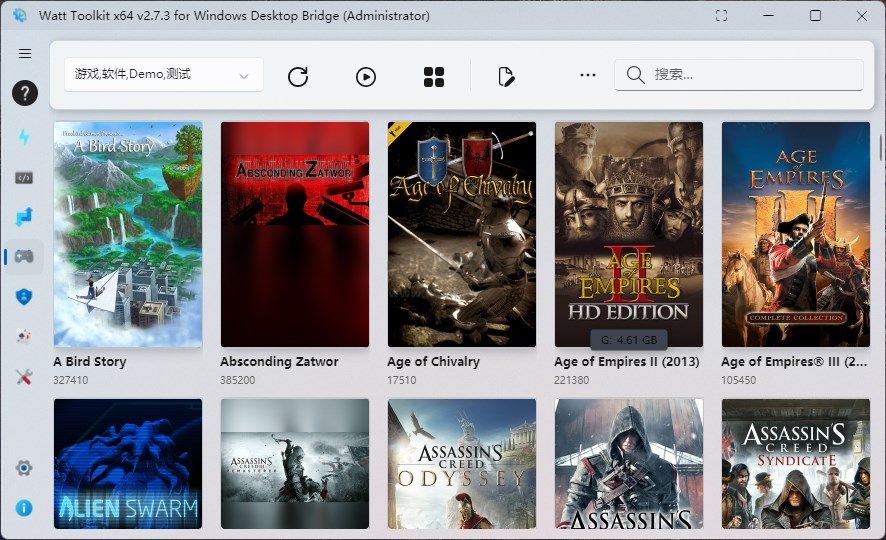Select Age of Empires III cover

[x=796, y=234]
